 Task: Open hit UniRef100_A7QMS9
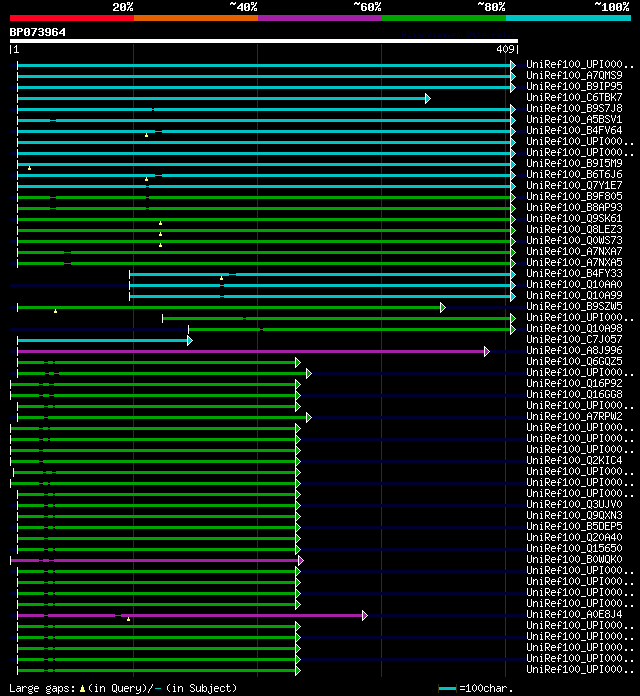click(574, 75)
